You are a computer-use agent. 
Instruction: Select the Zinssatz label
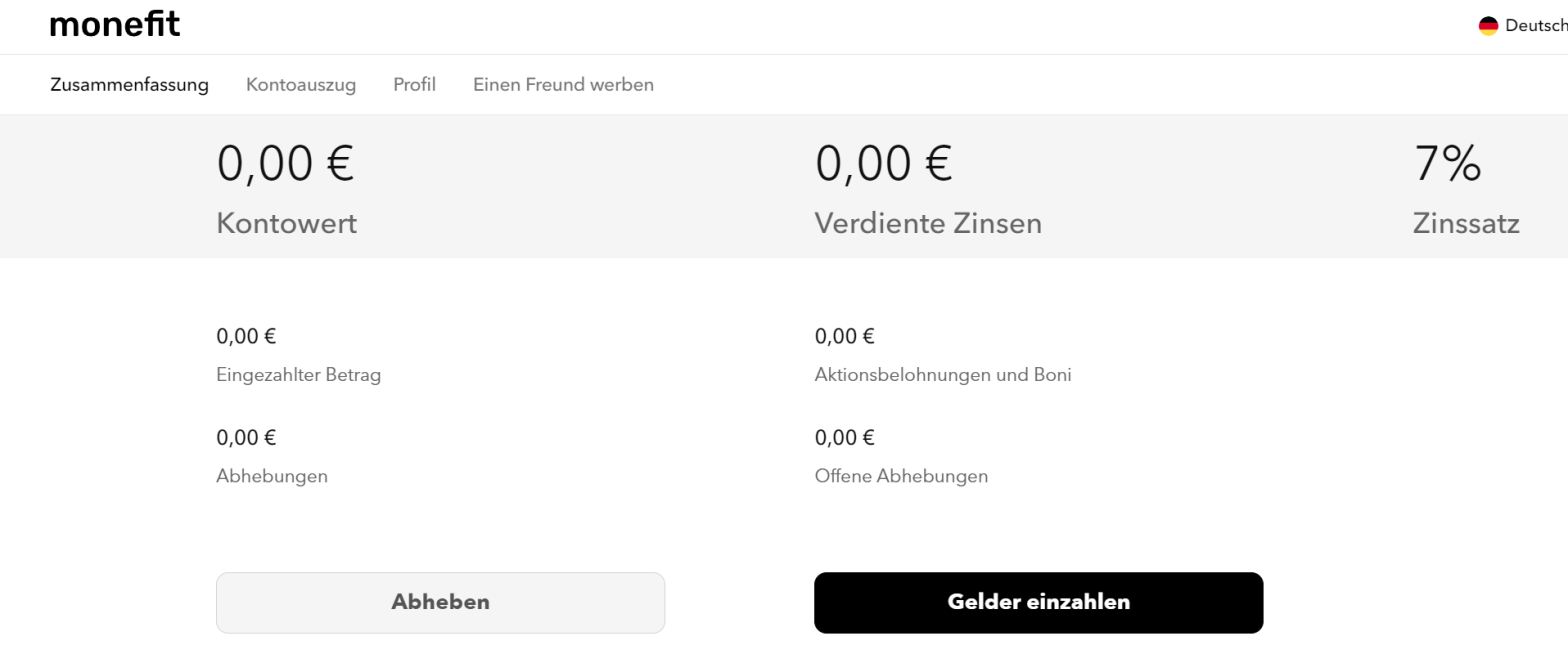tap(1466, 224)
